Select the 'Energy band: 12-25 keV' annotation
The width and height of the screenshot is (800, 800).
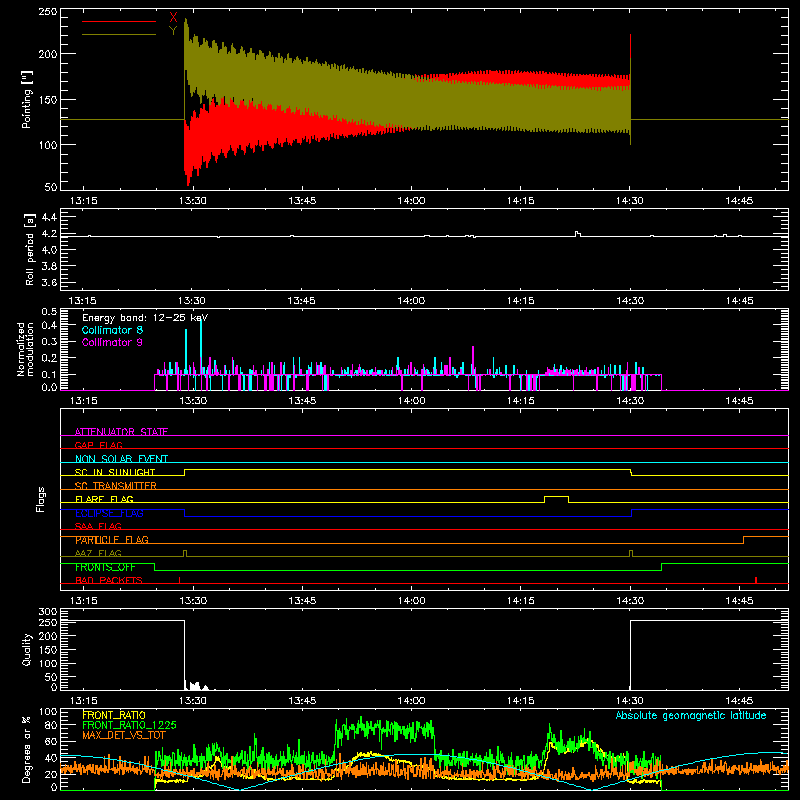tap(145, 318)
